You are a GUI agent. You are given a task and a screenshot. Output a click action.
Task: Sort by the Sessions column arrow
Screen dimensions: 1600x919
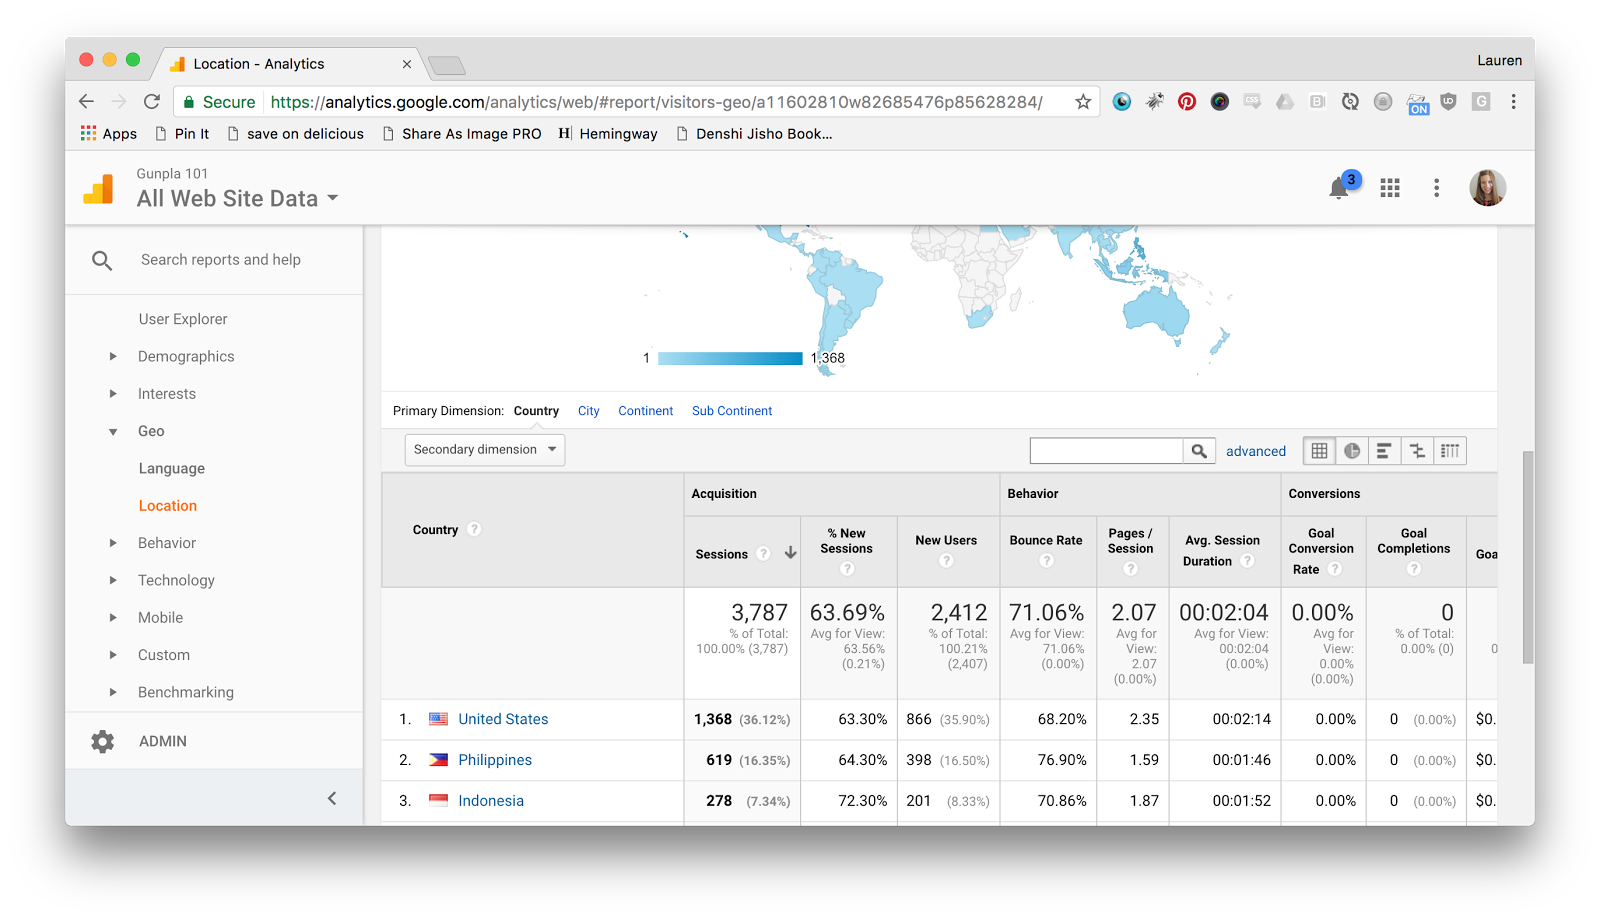[790, 553]
